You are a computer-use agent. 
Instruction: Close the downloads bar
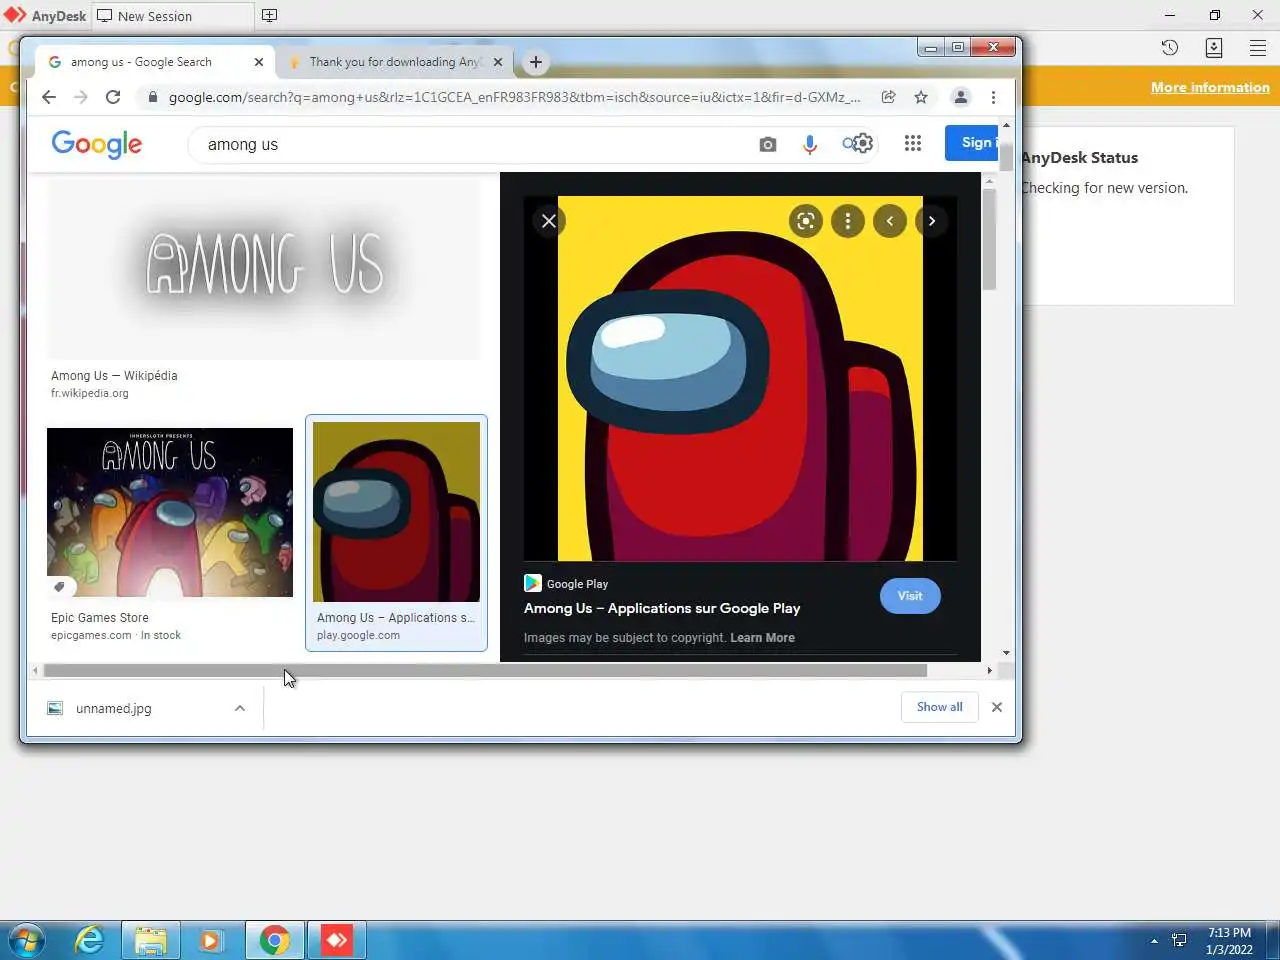pyautogui.click(x=996, y=707)
